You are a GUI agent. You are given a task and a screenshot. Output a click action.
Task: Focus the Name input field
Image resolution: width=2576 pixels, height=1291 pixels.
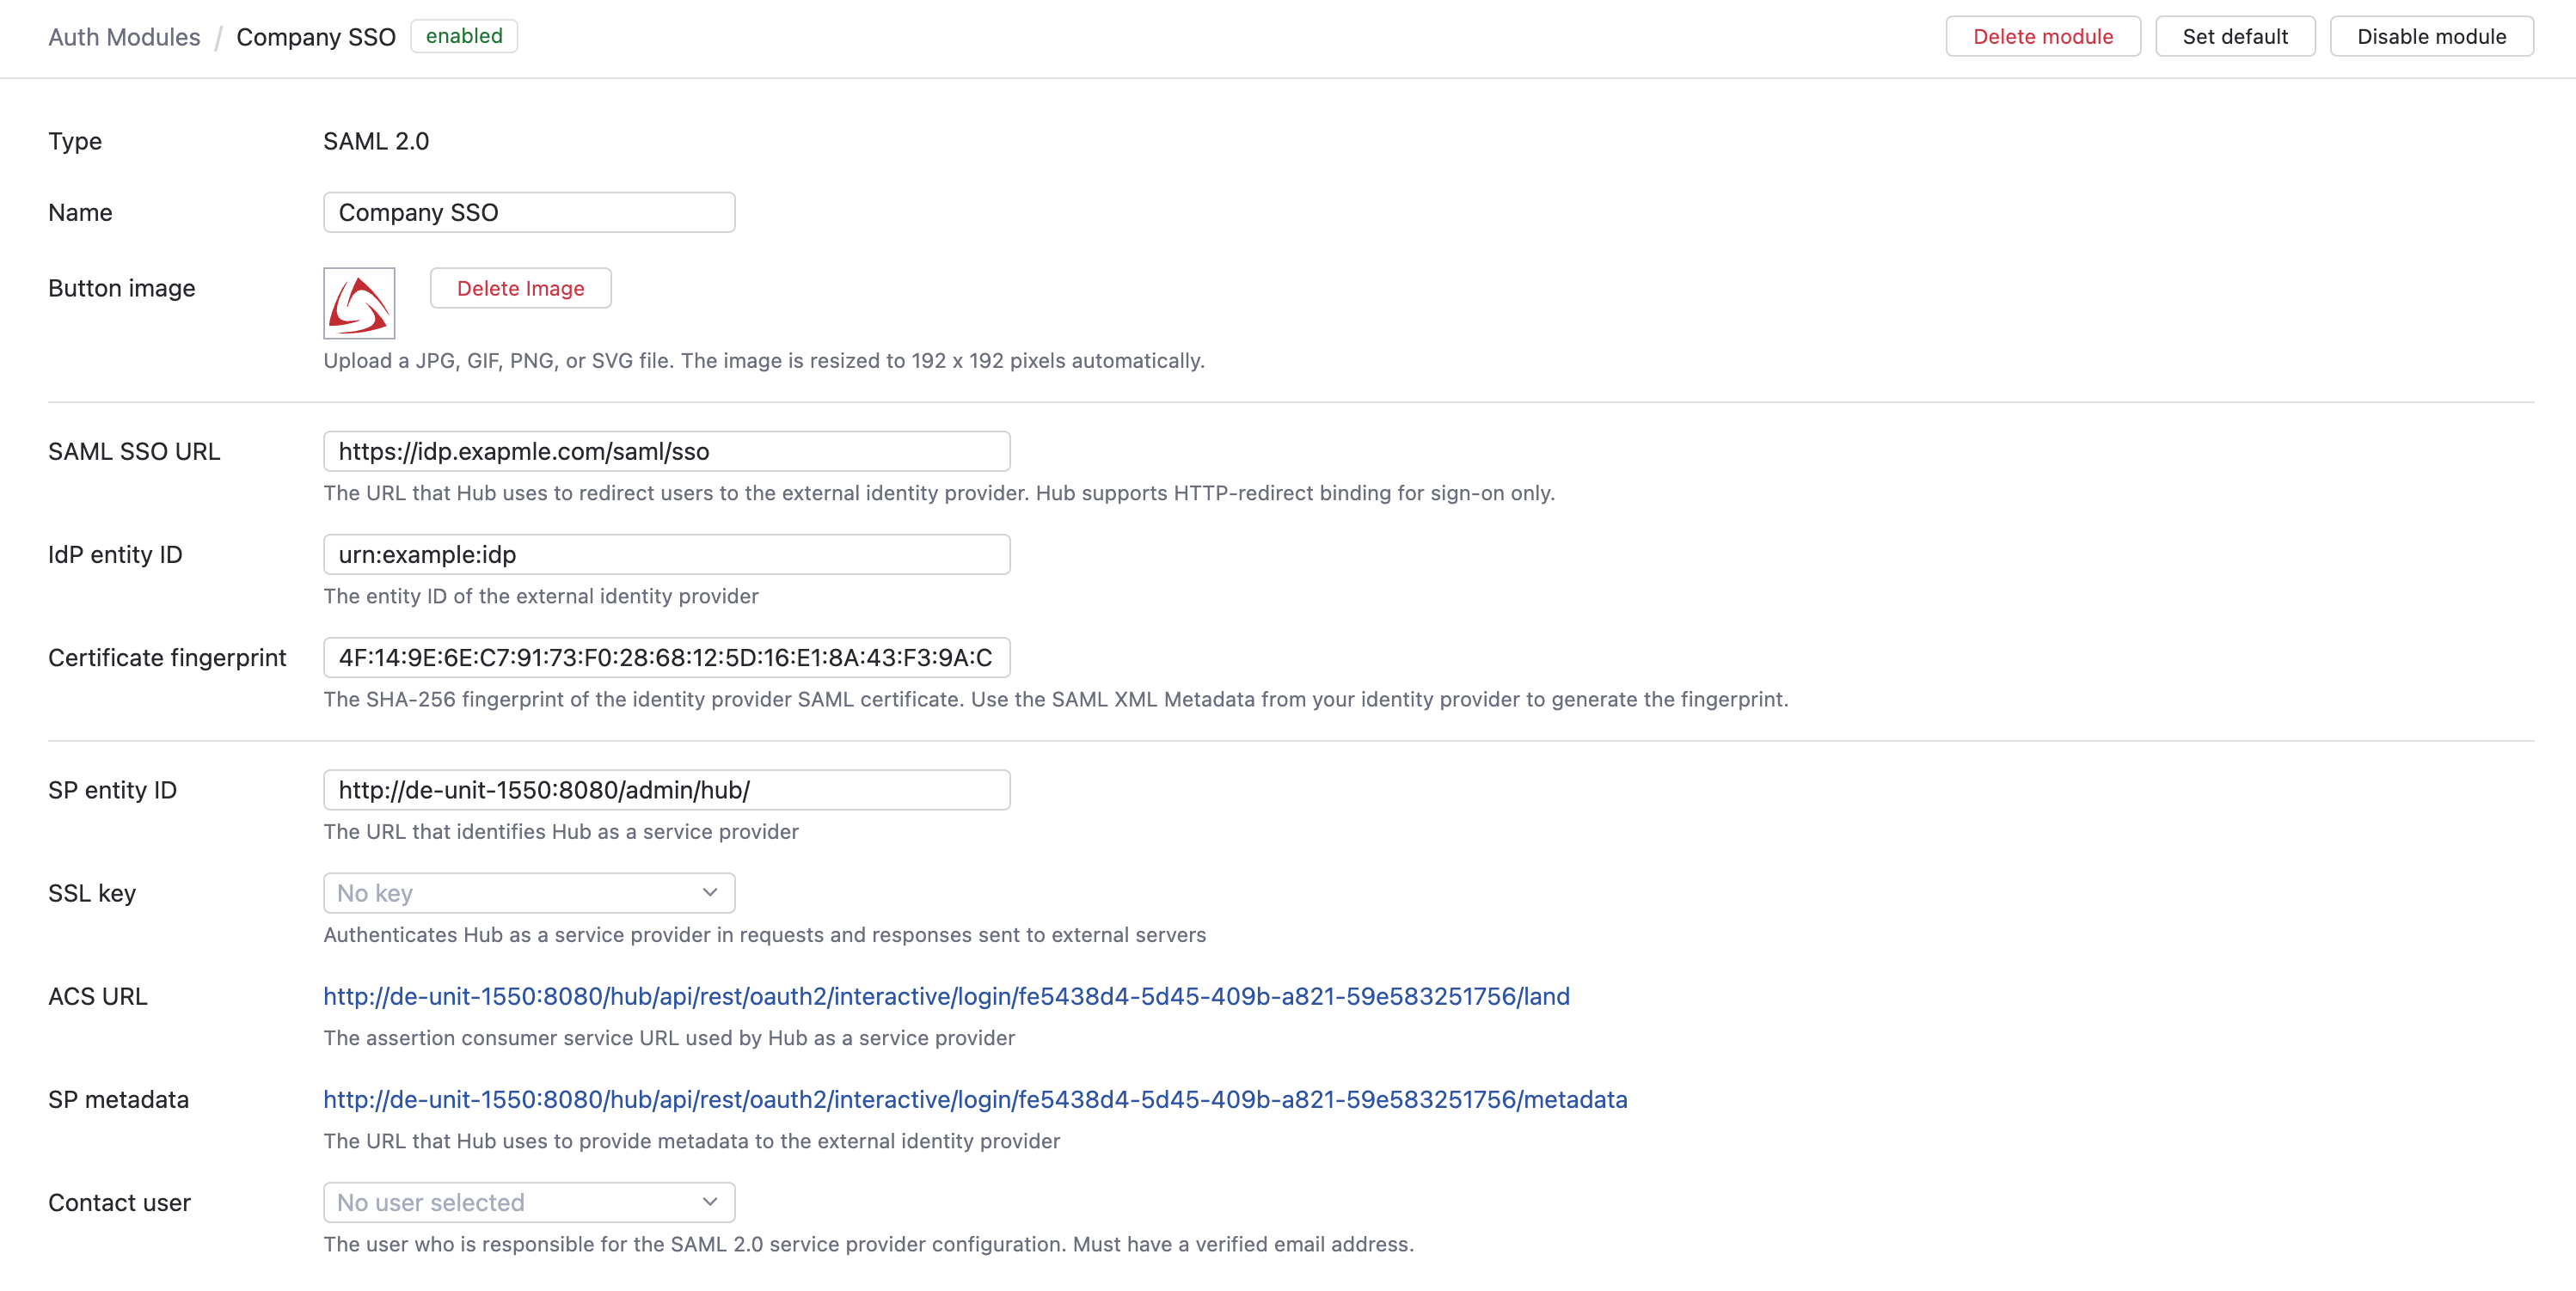[x=528, y=213]
